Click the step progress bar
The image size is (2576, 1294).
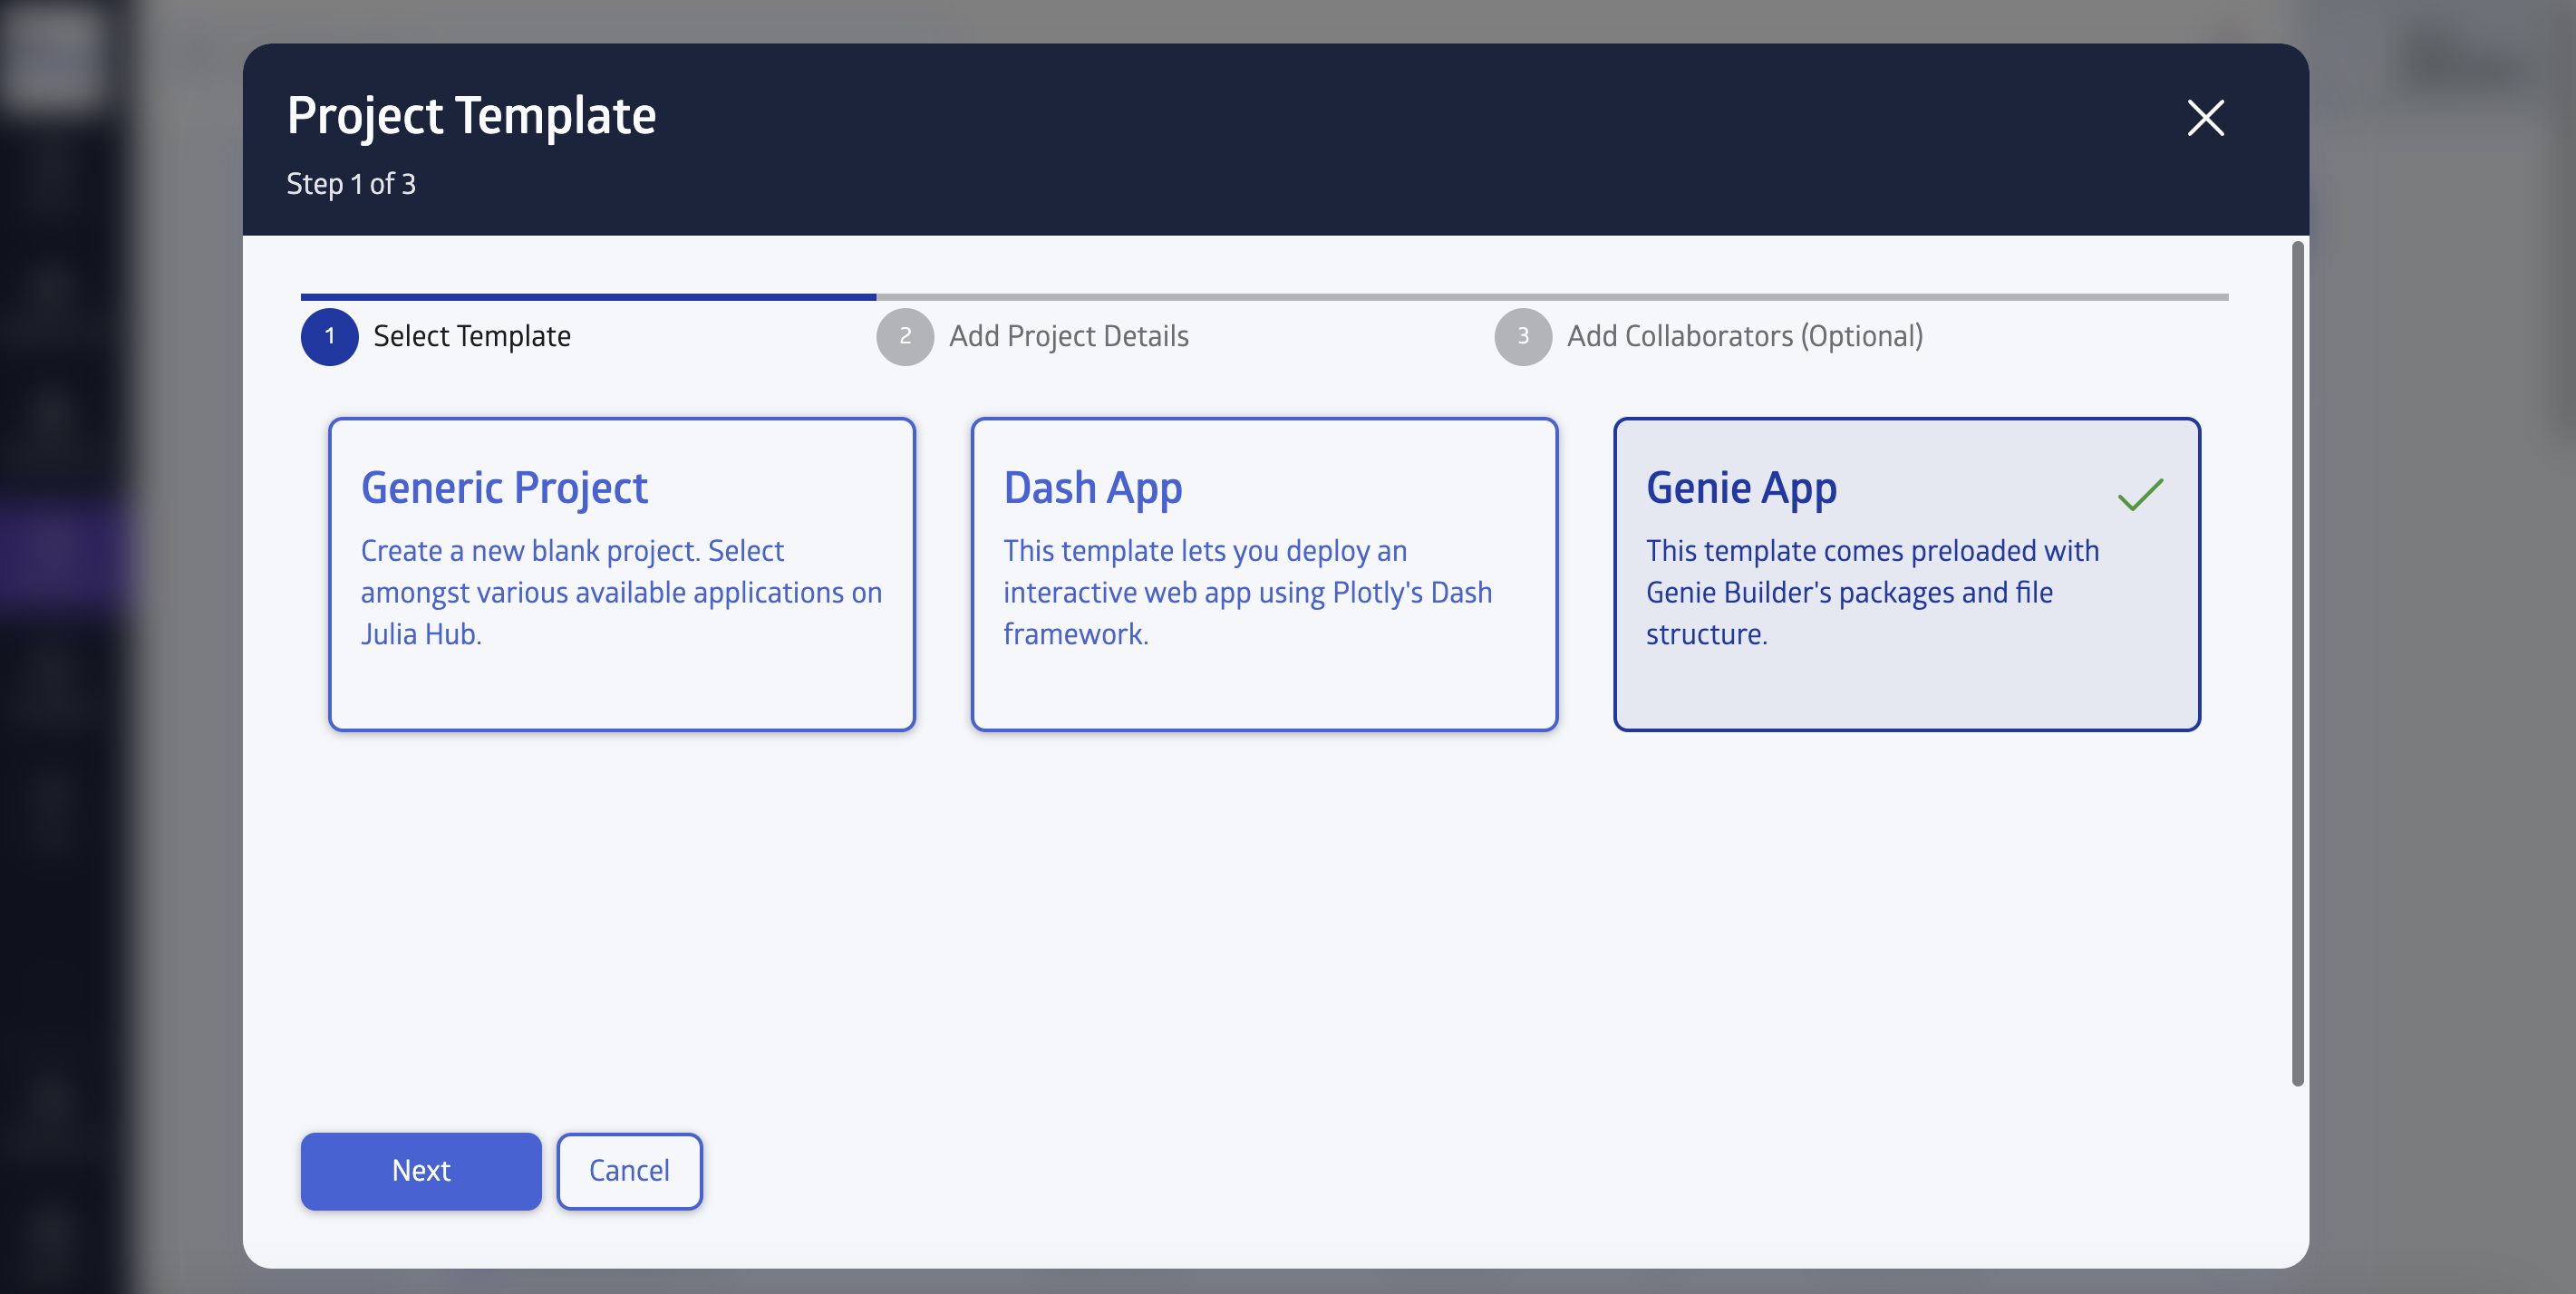coord(1264,297)
